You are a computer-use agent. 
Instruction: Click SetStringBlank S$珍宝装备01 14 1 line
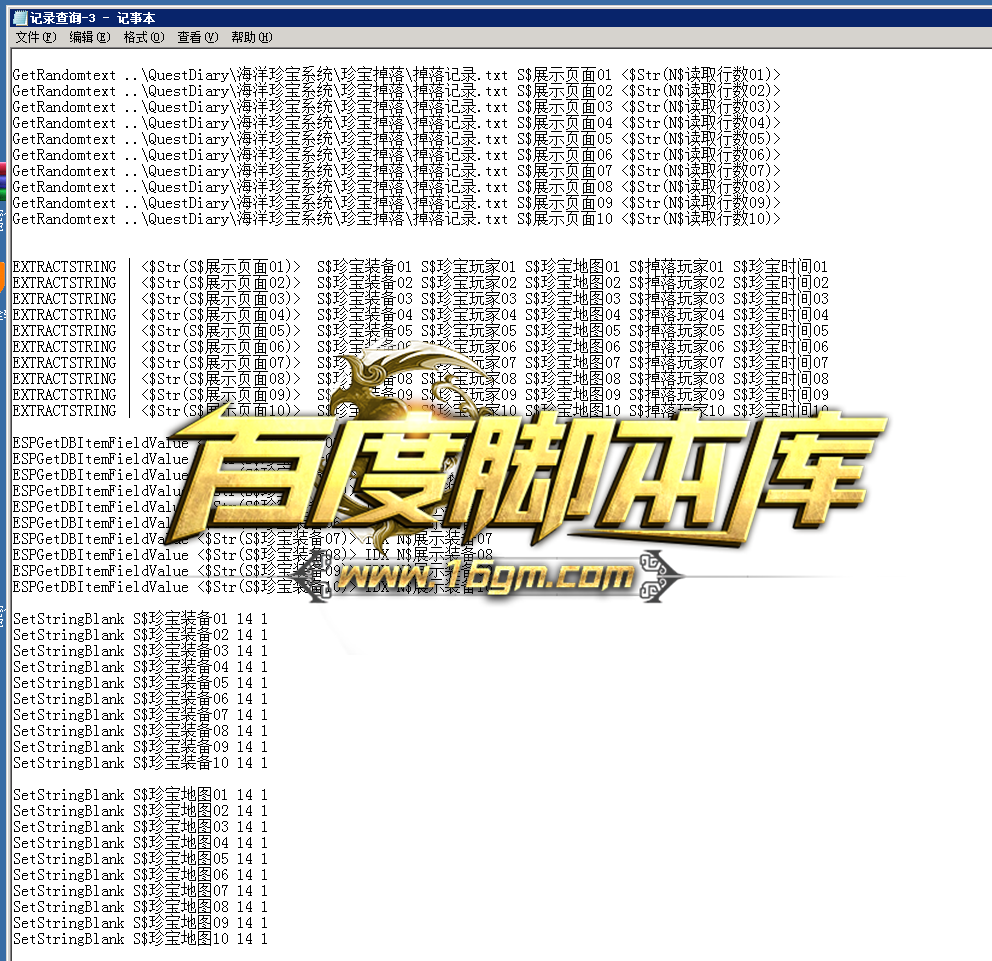[x=140, y=619]
